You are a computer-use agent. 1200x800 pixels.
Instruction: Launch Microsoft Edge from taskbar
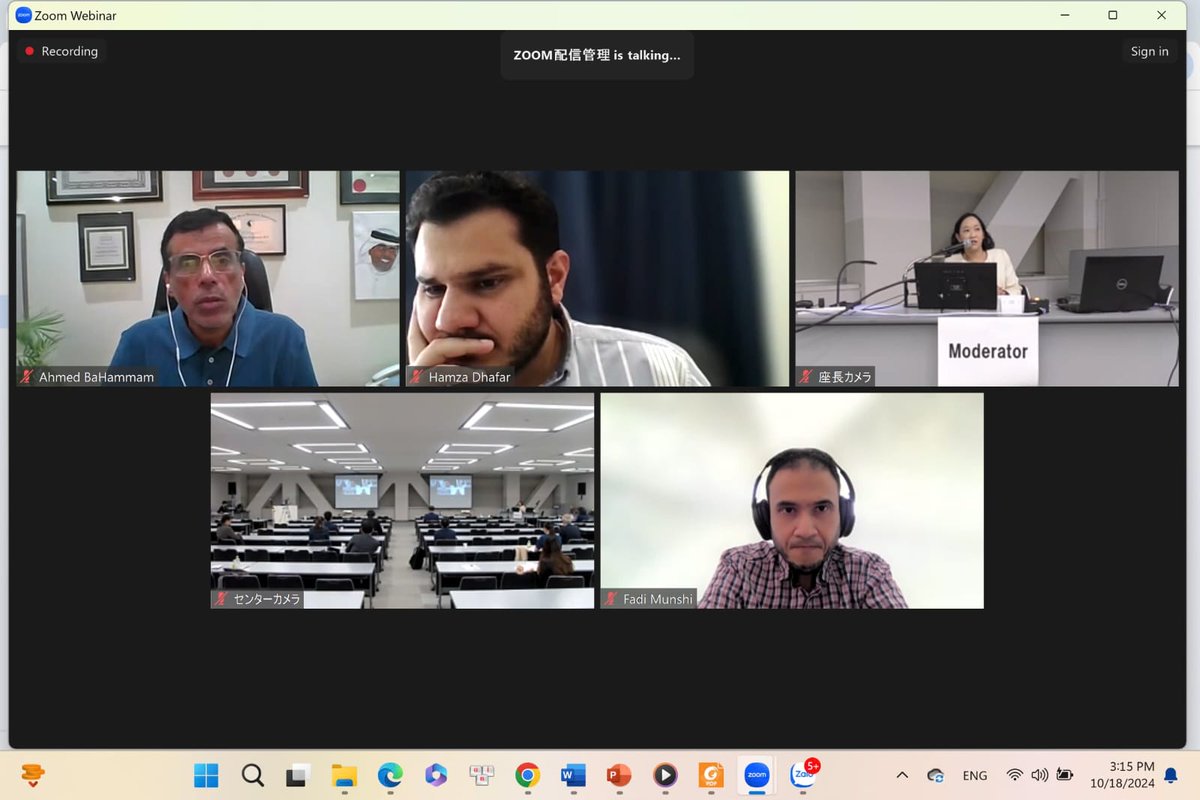(390, 775)
